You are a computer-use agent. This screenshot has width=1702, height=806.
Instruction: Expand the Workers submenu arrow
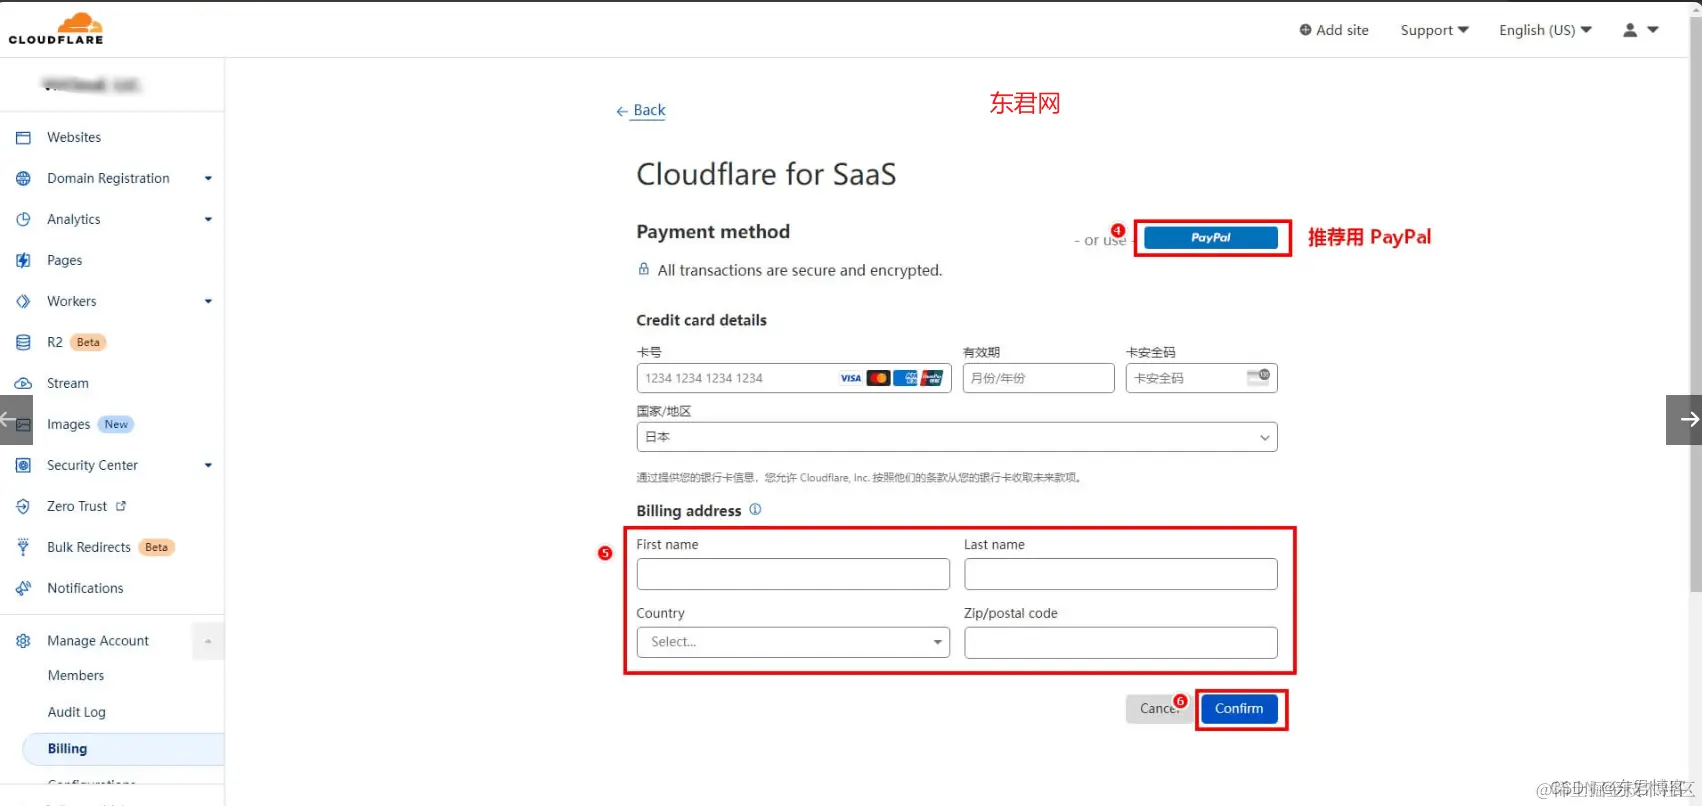(x=208, y=301)
